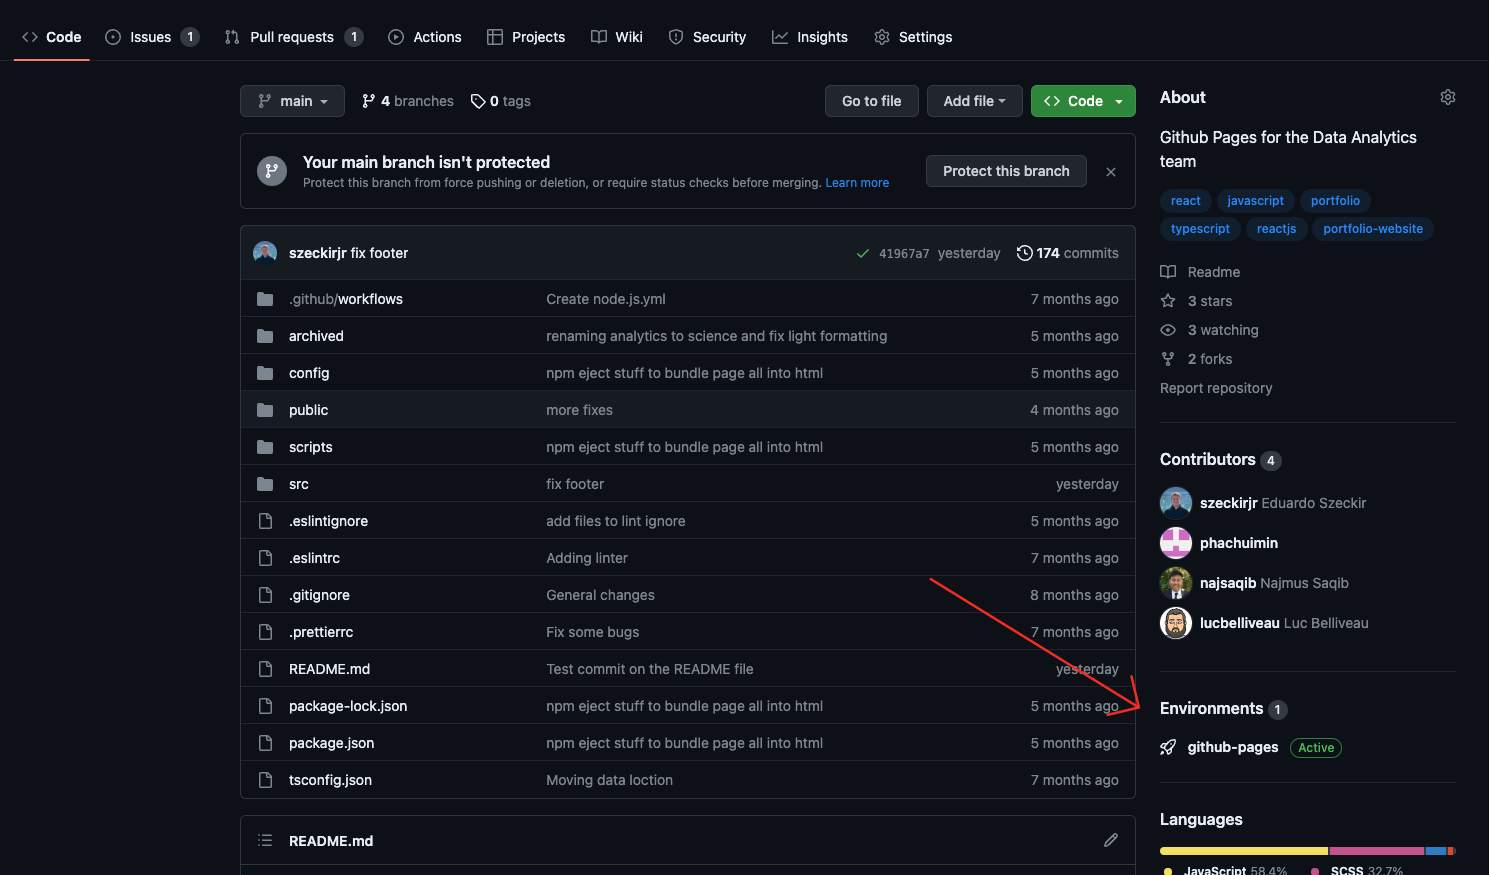The width and height of the screenshot is (1490, 875).
Task: Select the portfolio topic tag
Action: pos(1335,201)
